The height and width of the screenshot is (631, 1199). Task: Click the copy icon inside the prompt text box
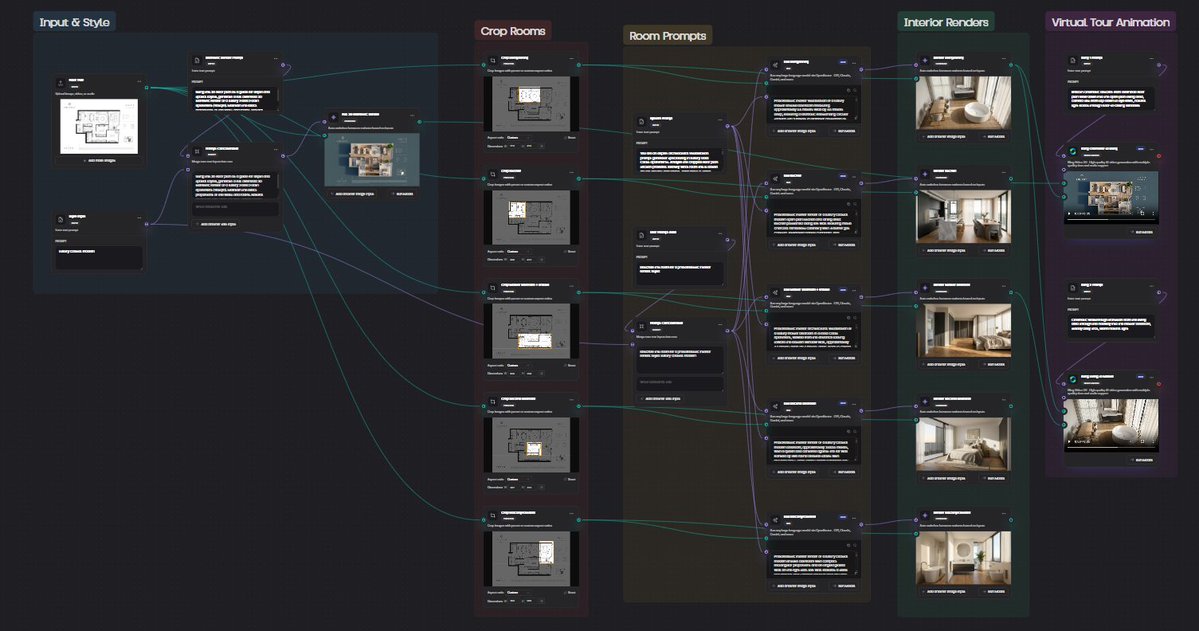point(848,88)
